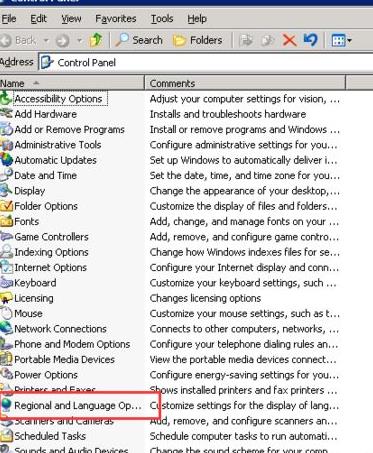Open the Views dropdown button
Screen dimensions: 373x453
(341, 41)
